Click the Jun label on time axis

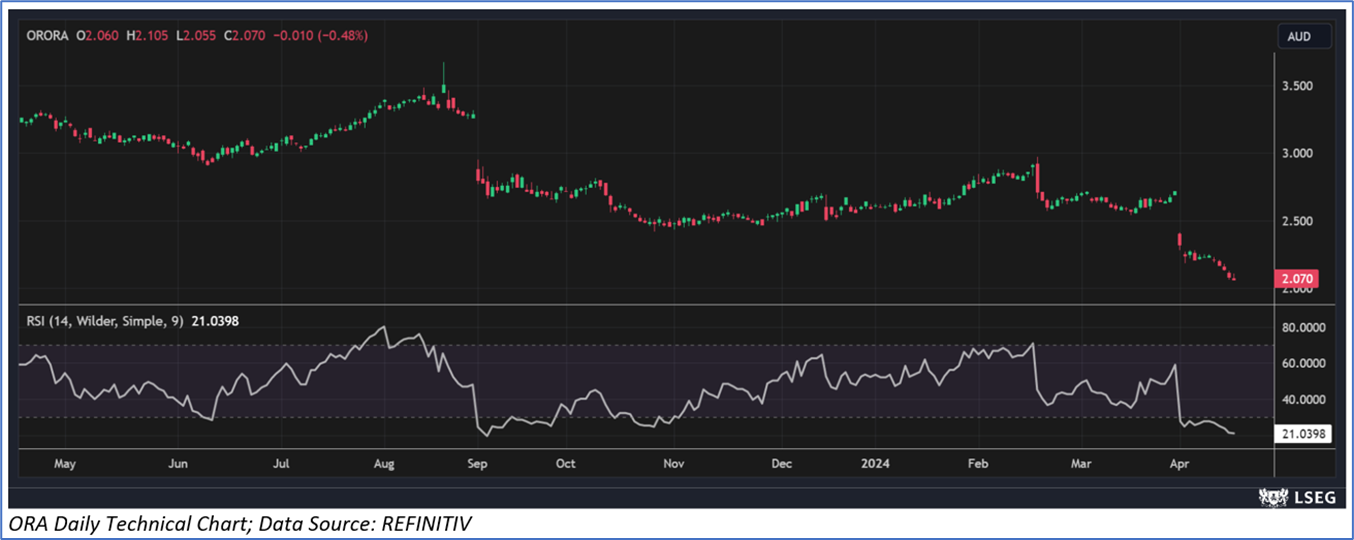click(178, 464)
